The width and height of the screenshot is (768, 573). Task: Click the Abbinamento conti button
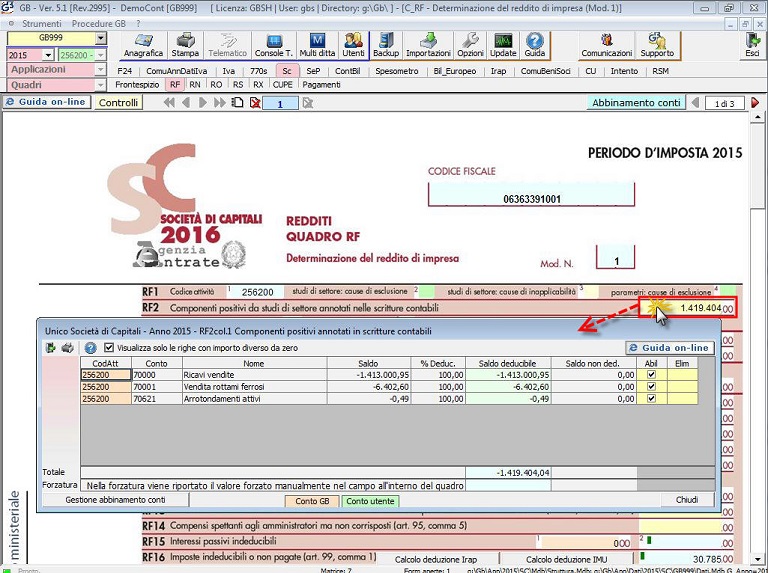click(x=636, y=102)
